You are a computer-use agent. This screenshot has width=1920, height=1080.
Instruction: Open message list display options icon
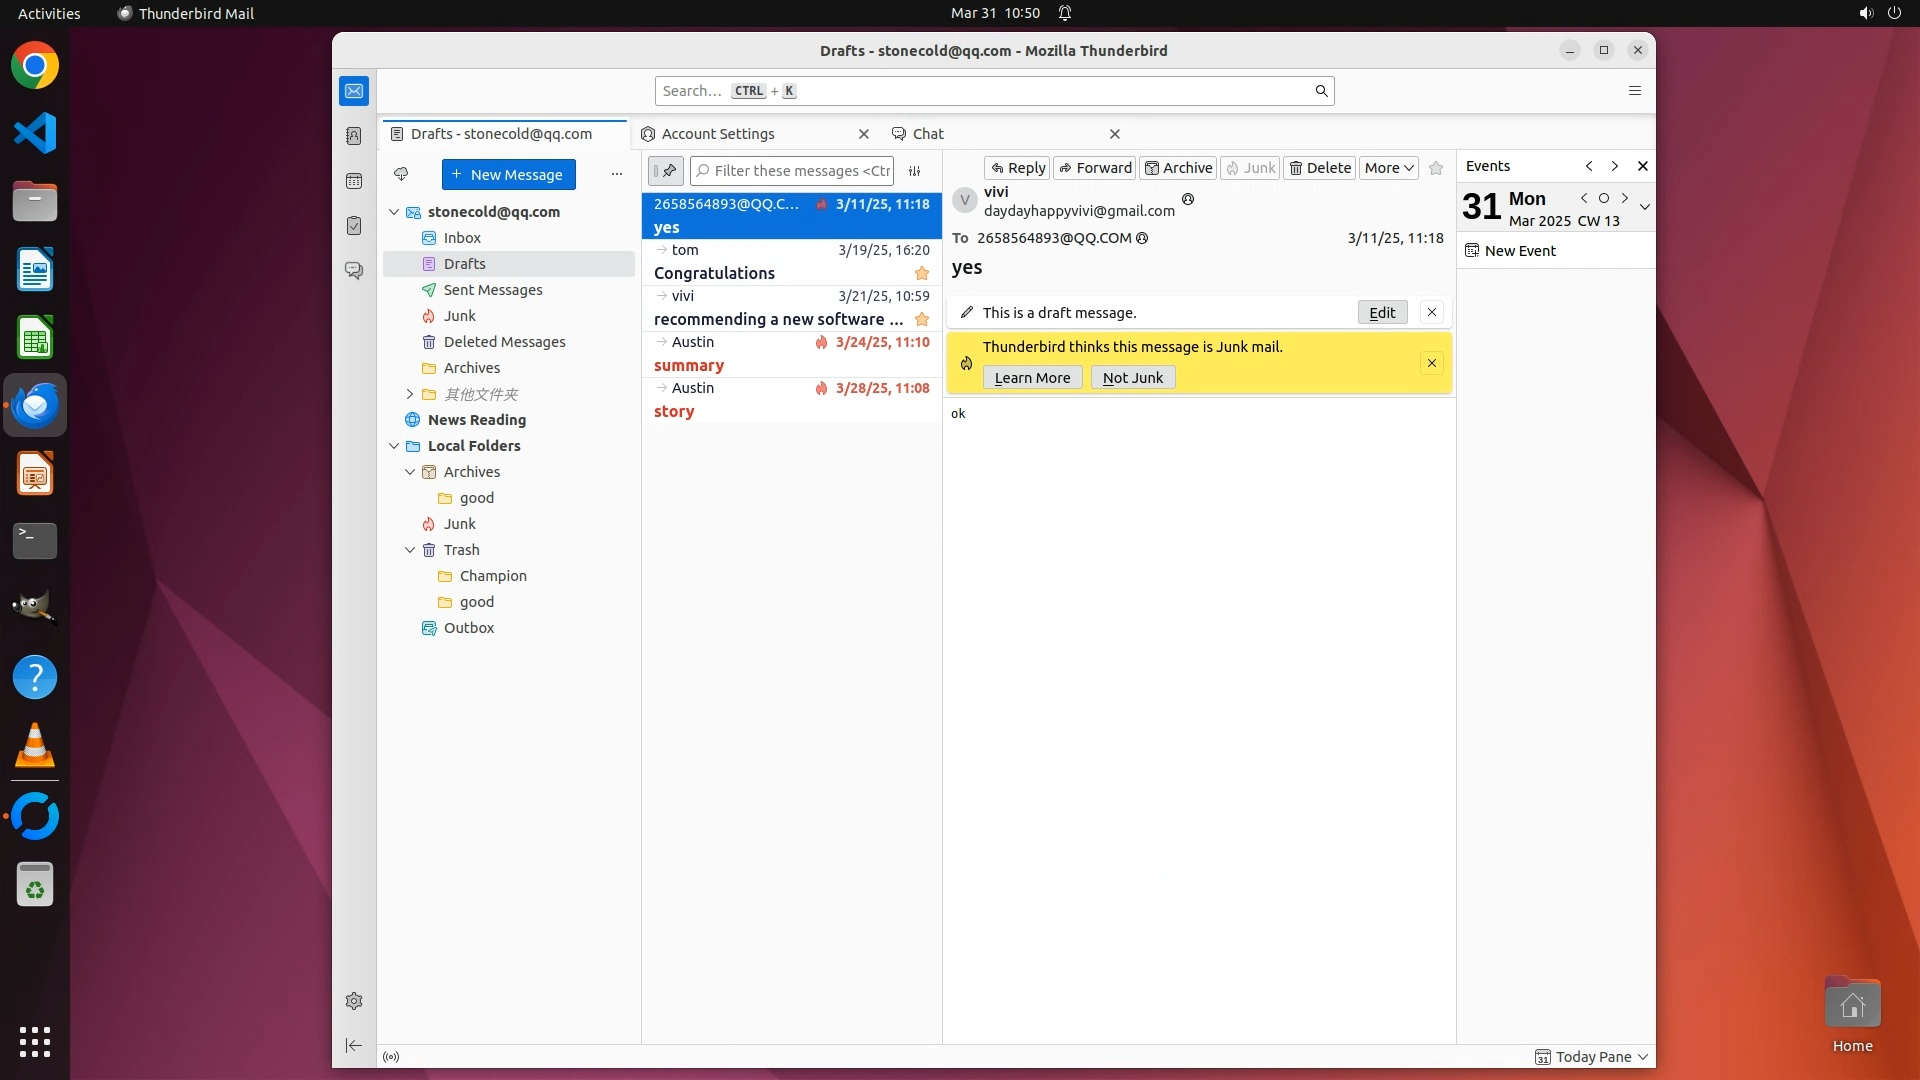coord(914,171)
